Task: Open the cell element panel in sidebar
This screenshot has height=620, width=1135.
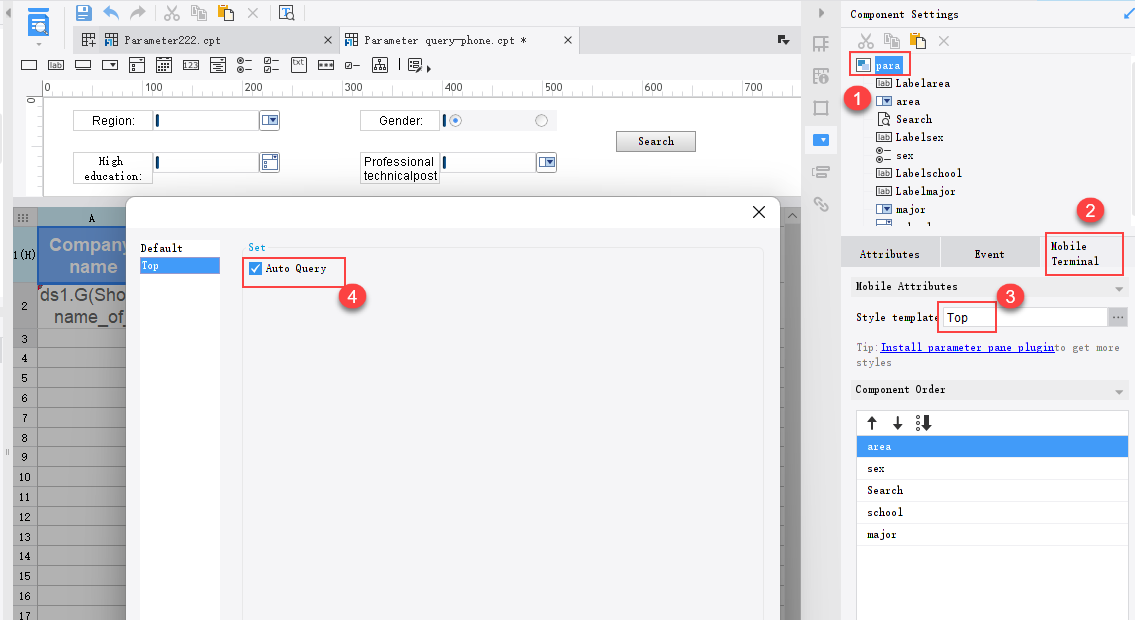Action: click(821, 44)
